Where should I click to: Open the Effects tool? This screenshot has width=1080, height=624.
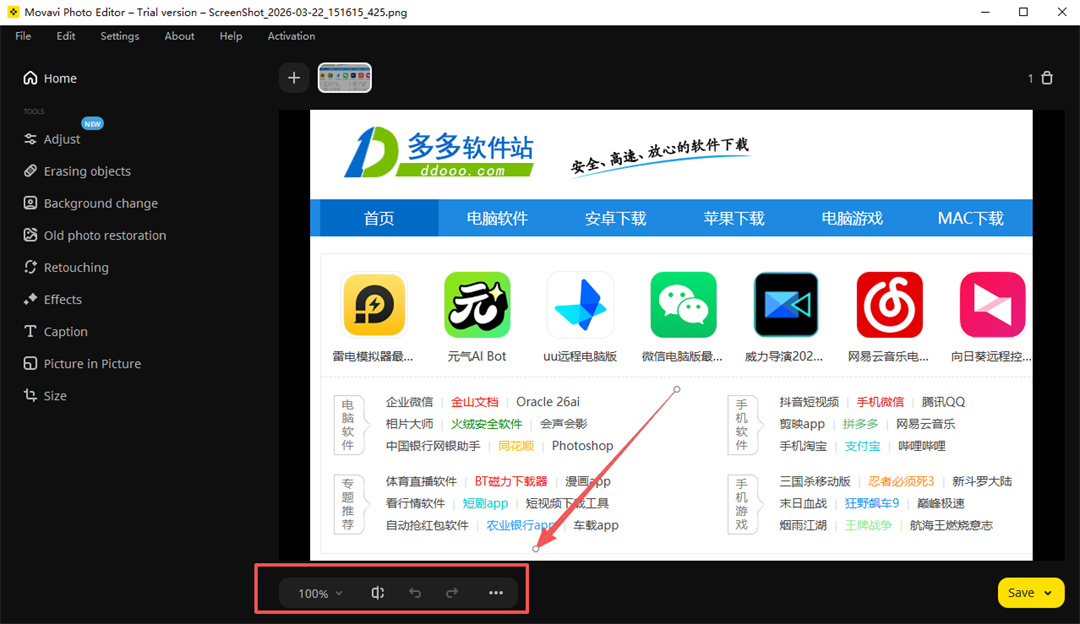click(x=52, y=300)
